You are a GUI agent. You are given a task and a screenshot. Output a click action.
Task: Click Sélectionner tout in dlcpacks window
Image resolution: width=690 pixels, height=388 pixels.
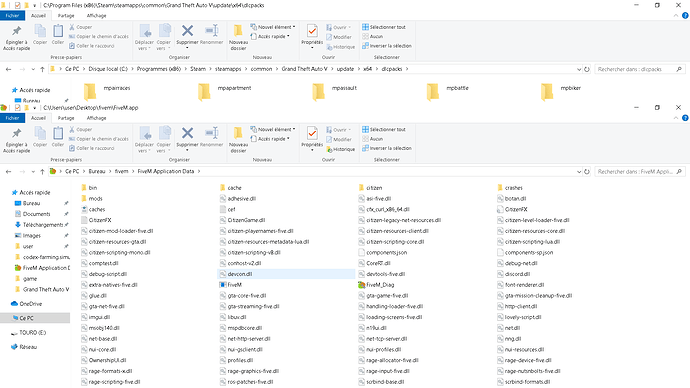coord(384,27)
